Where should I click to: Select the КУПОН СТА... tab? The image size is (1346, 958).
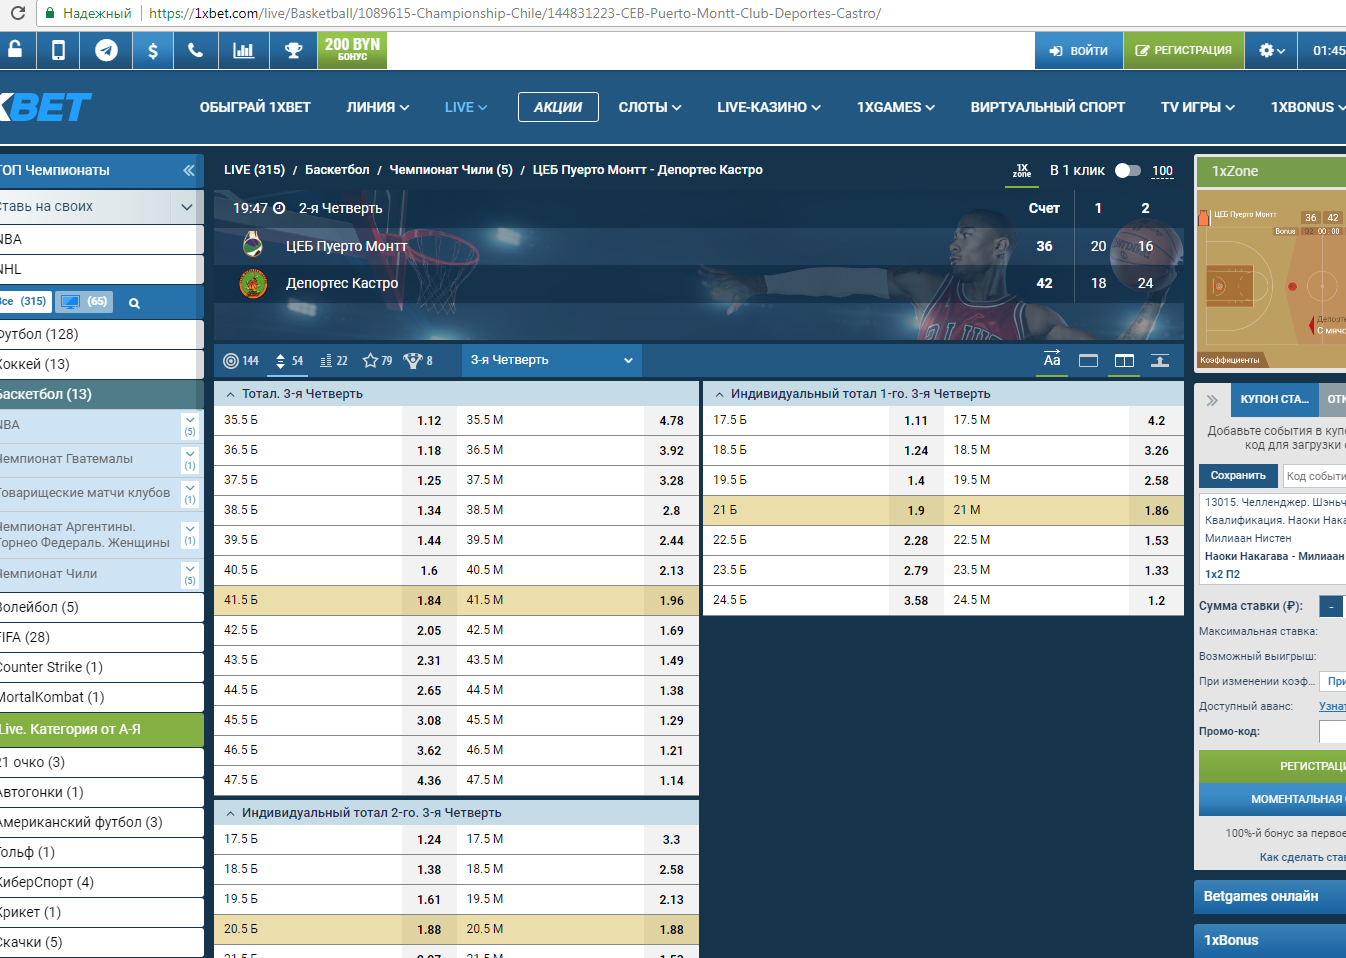(x=1274, y=399)
